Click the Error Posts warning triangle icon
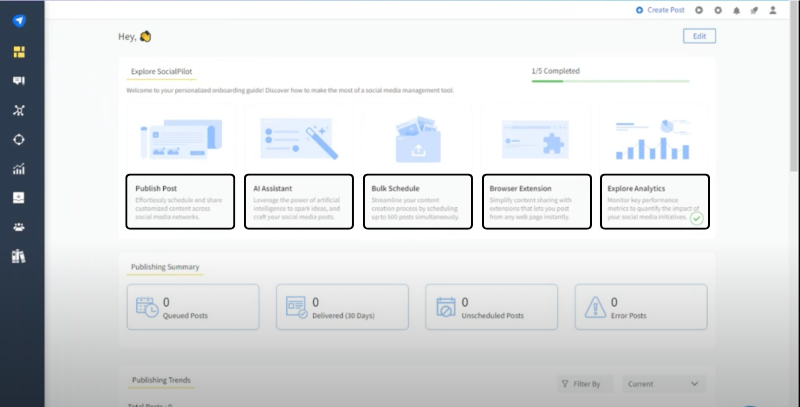The width and height of the screenshot is (800, 407). pyautogui.click(x=595, y=307)
